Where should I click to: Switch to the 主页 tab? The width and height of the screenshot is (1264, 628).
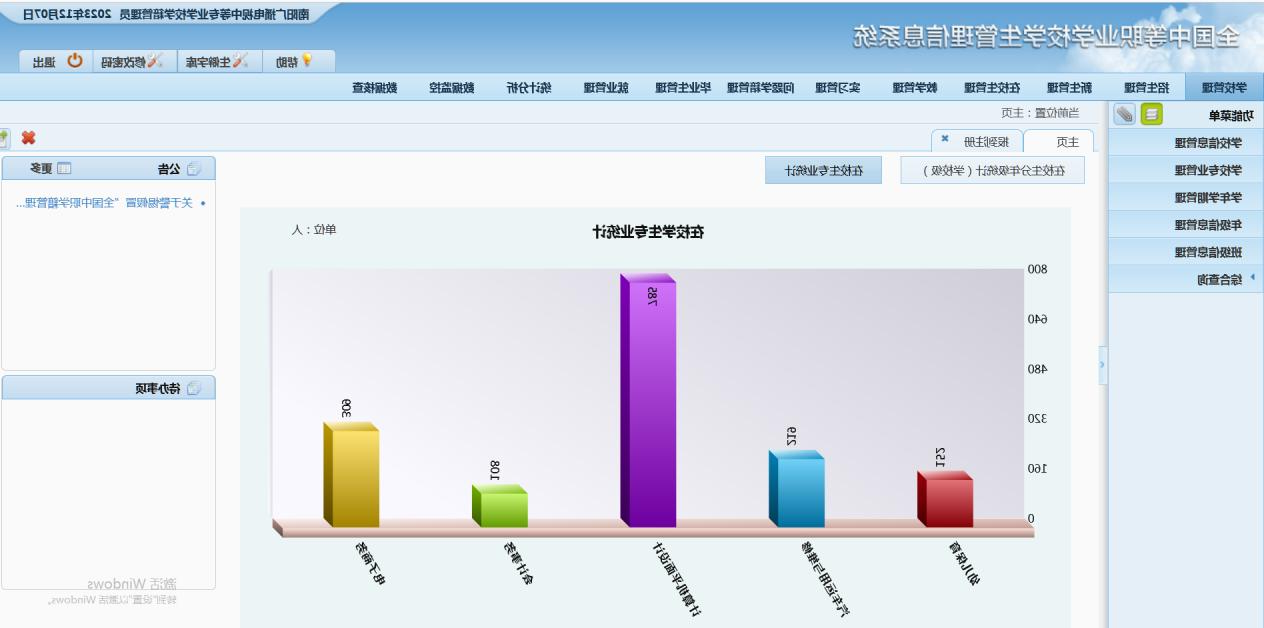pos(1068,142)
